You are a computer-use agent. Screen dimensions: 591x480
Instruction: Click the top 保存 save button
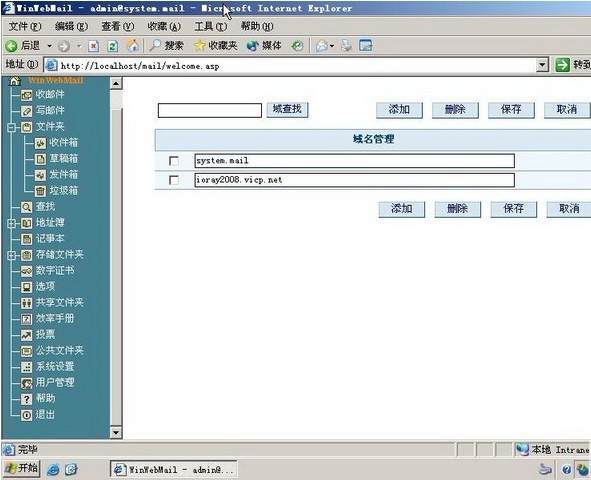click(x=511, y=110)
